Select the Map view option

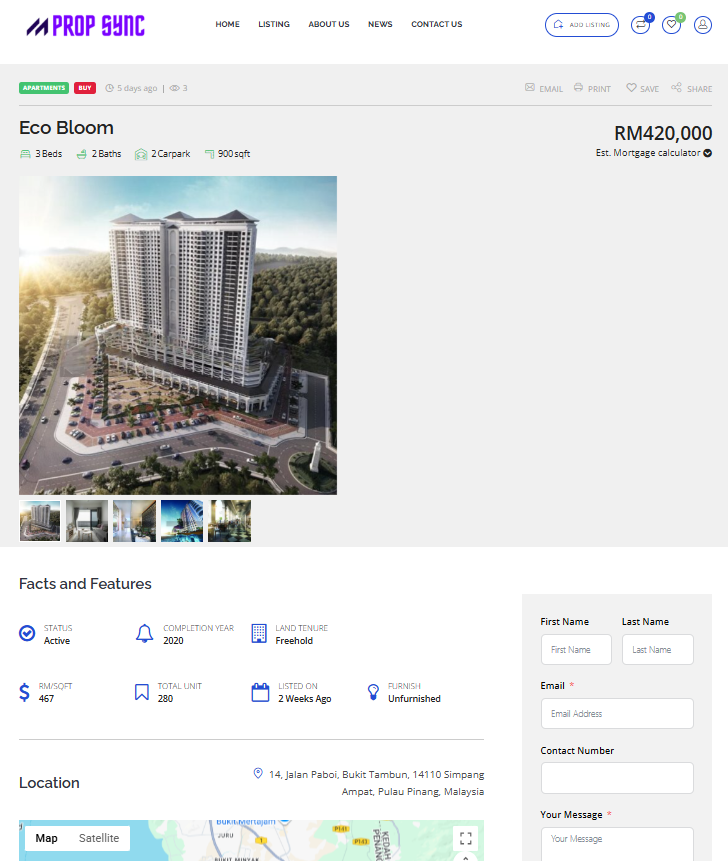point(47,838)
